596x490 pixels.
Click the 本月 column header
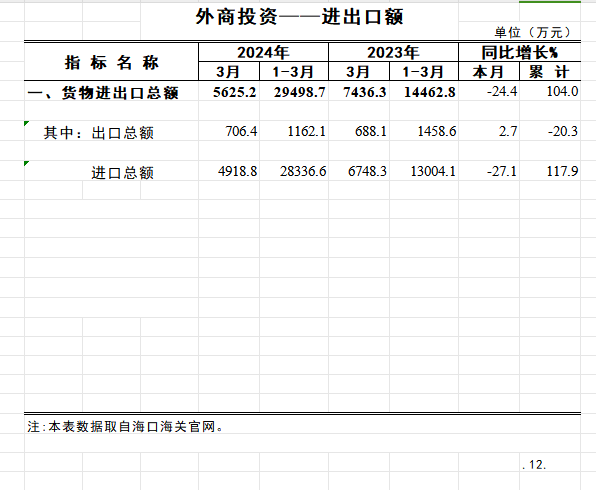tap(488, 72)
